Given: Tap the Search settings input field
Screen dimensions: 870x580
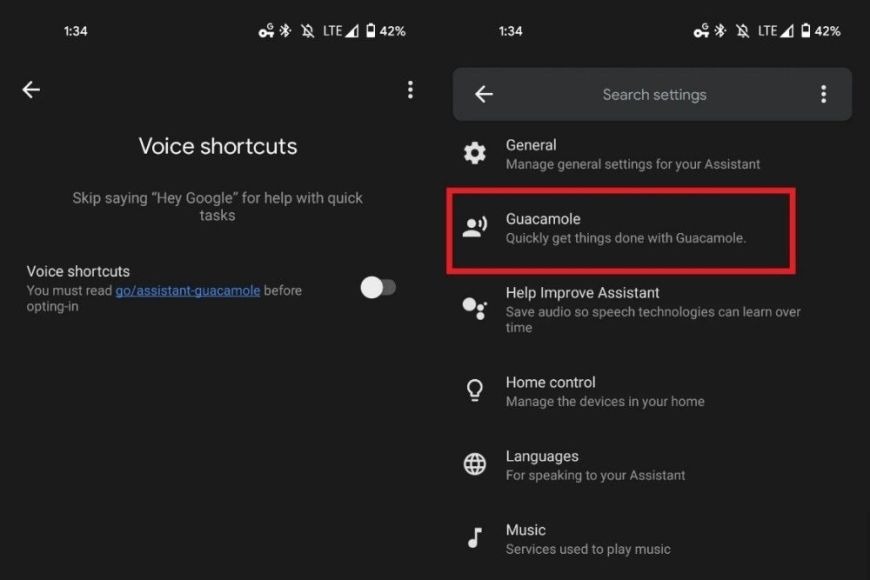Looking at the screenshot, I should pos(654,95).
